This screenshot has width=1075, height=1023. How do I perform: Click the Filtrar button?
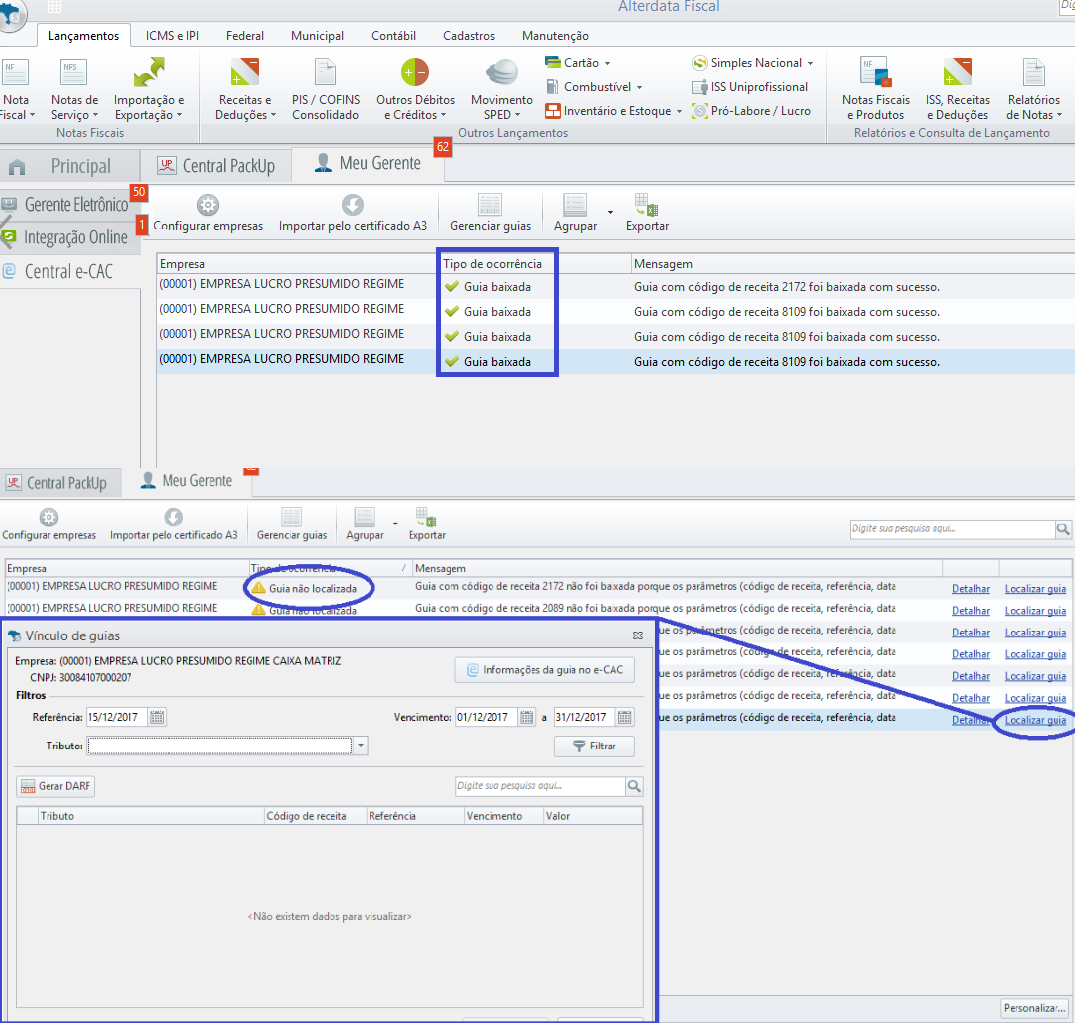click(594, 746)
